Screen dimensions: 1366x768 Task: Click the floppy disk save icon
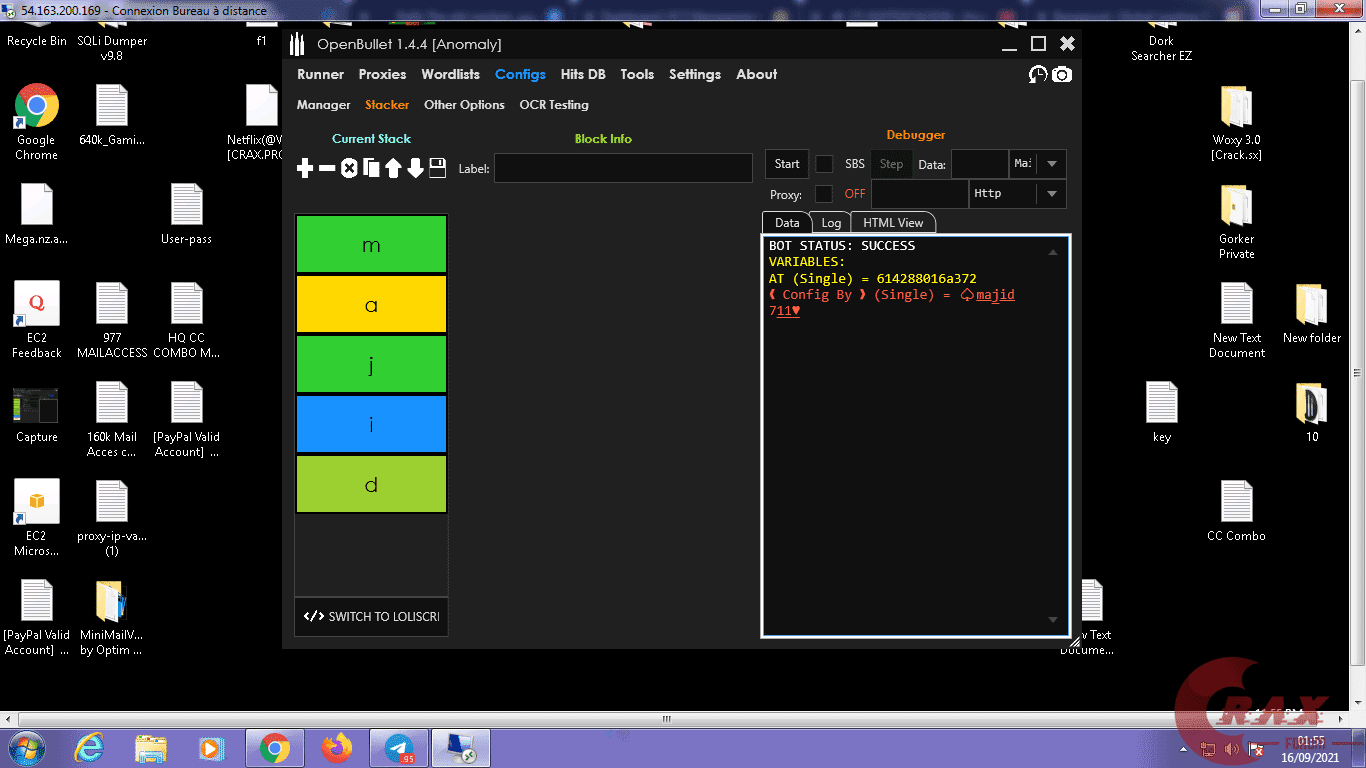click(437, 168)
